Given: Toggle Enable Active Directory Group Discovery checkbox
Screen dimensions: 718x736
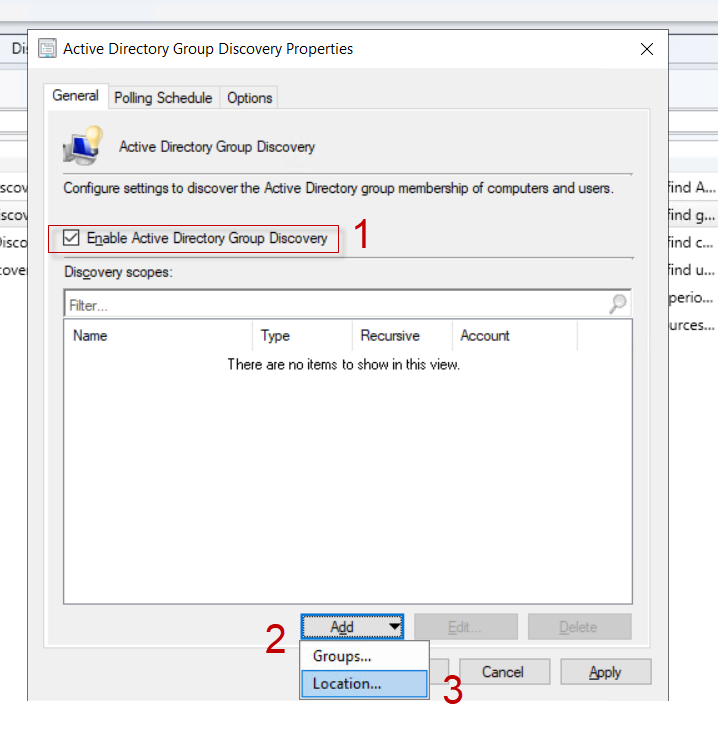Looking at the screenshot, I should (x=71, y=238).
